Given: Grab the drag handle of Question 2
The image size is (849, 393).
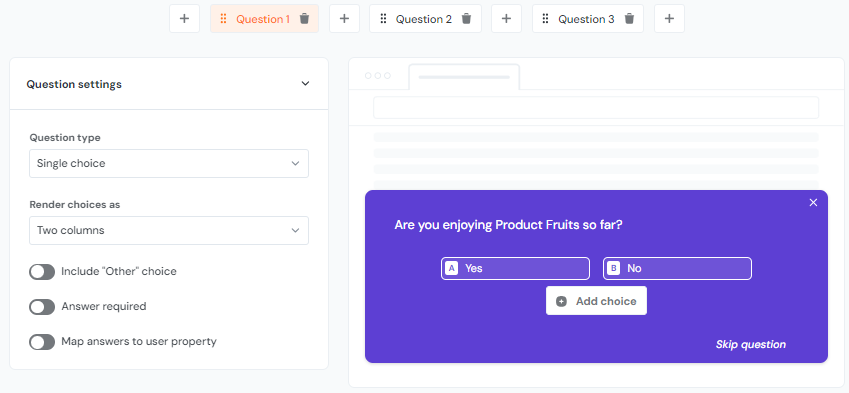Looking at the screenshot, I should click(x=383, y=19).
